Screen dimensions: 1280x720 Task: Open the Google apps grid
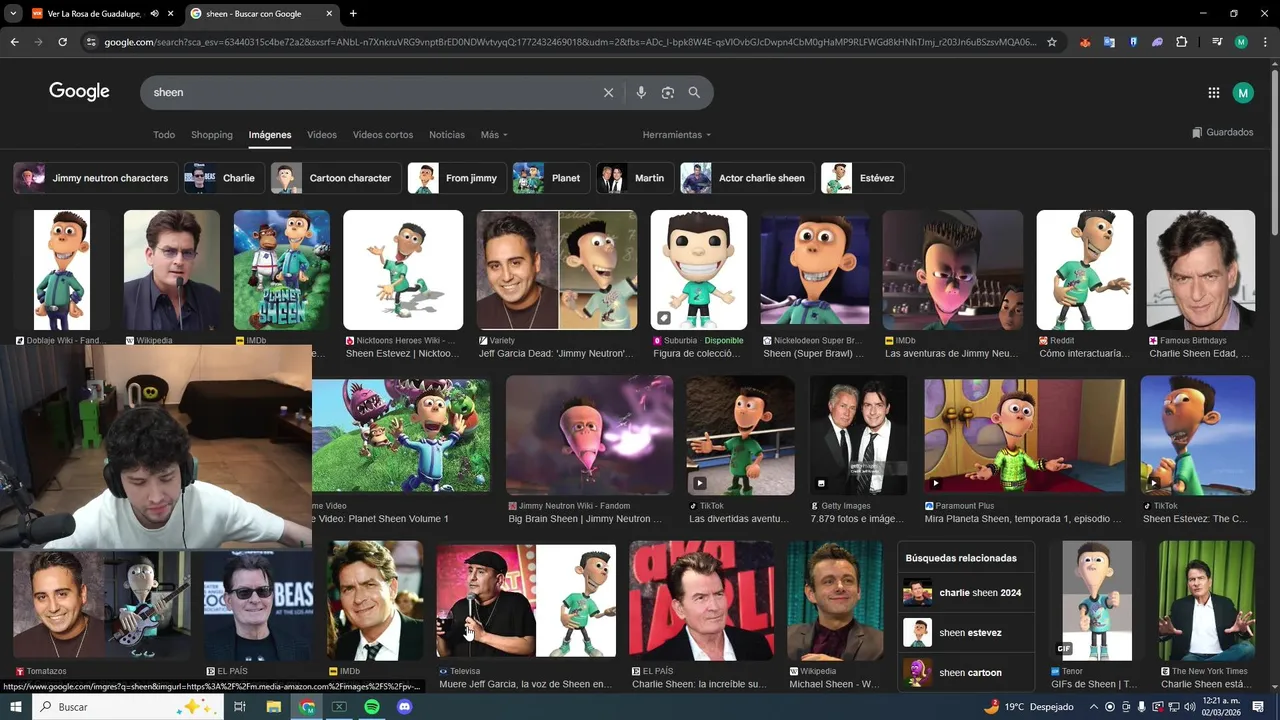[1214, 93]
